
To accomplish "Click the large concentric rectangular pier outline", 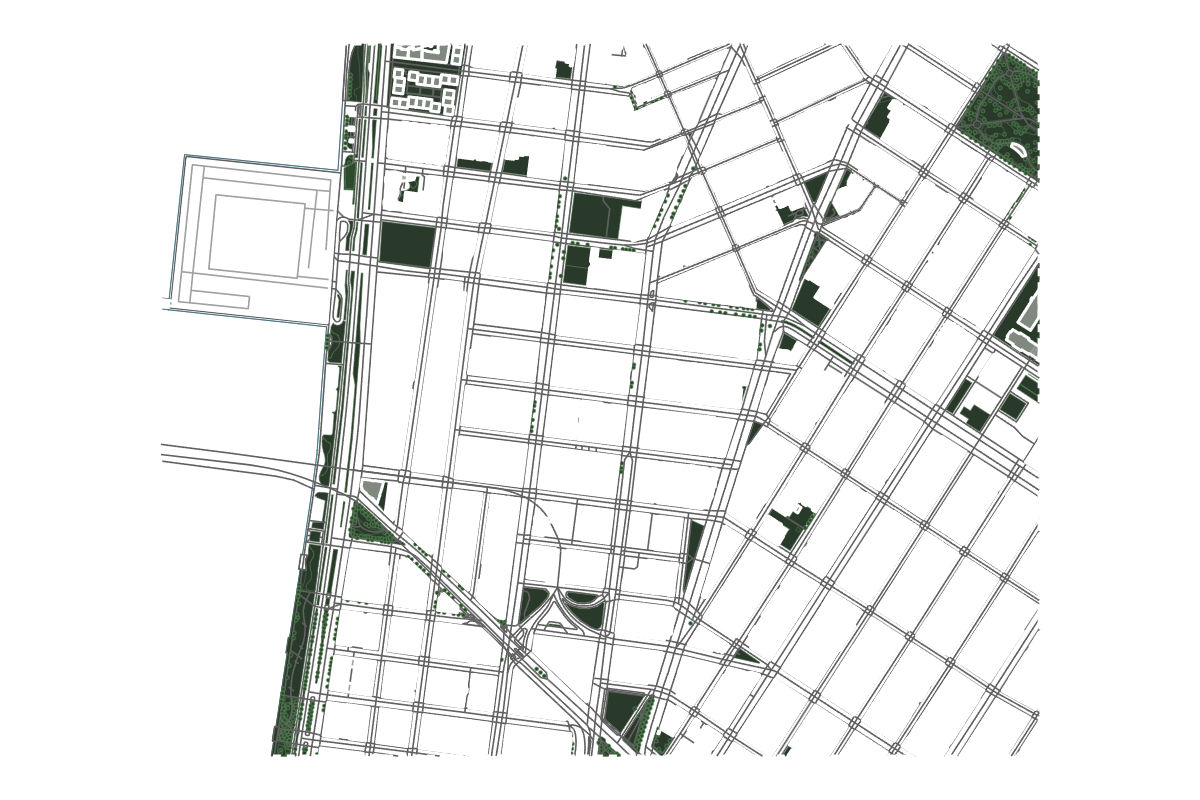I will 256,240.
